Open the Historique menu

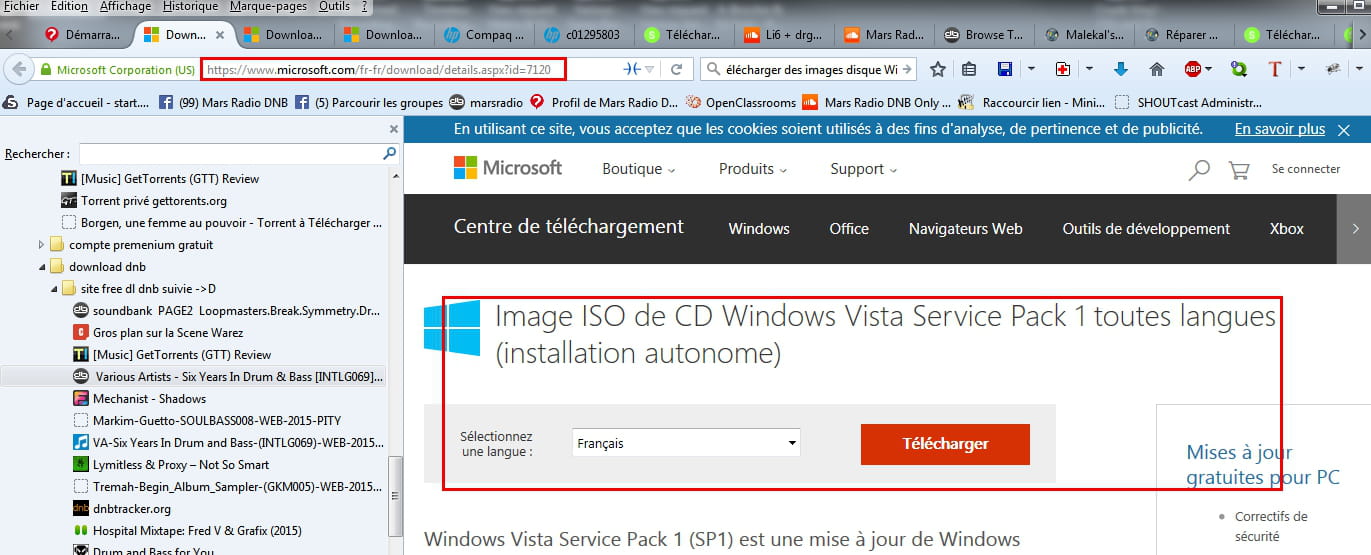click(190, 6)
